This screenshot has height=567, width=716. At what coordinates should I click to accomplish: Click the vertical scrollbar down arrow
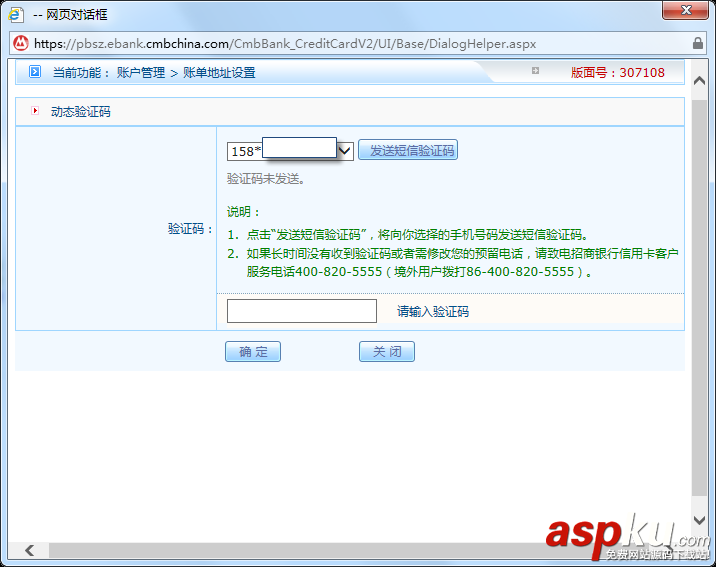(x=699, y=520)
